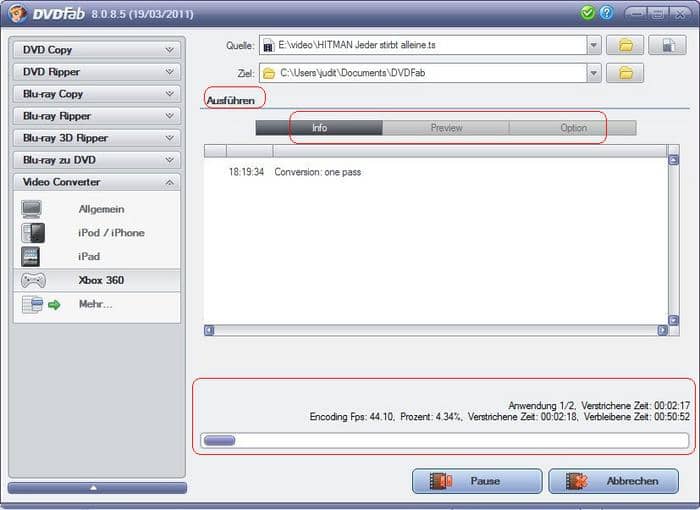Select the Allgemein monitor icon

pyautogui.click(x=32, y=209)
